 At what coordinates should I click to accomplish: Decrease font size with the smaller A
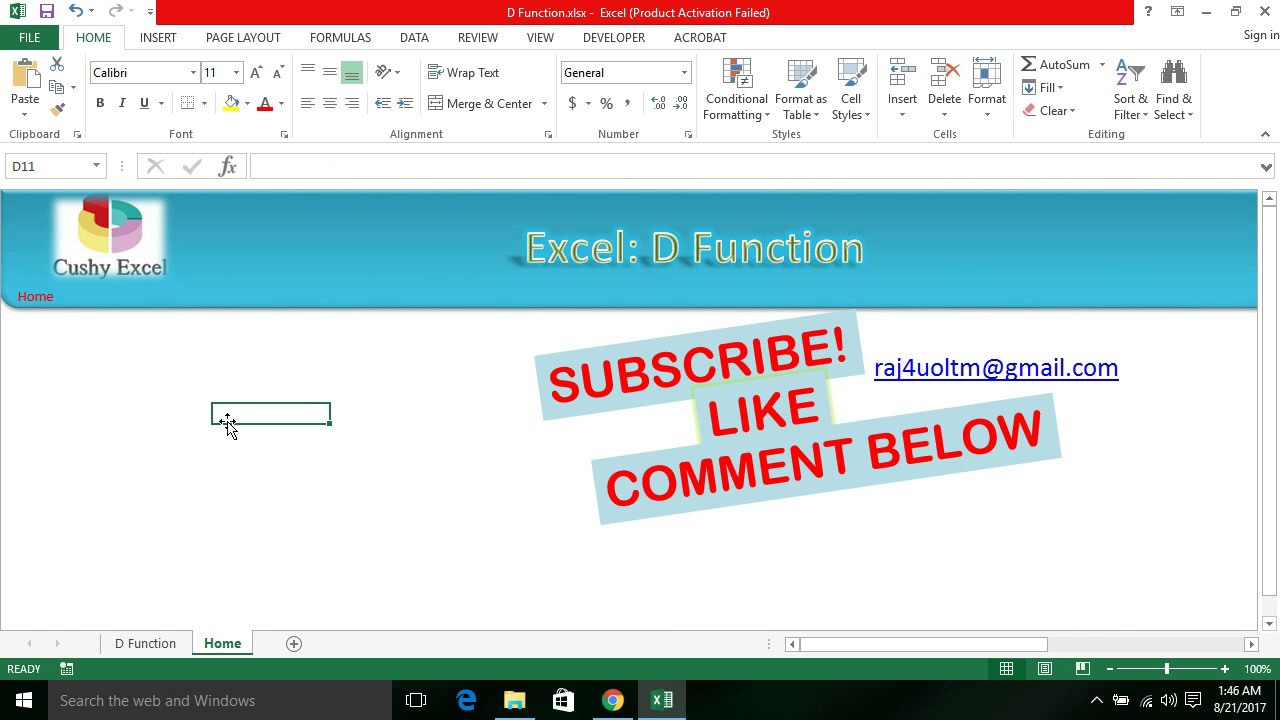(x=278, y=72)
